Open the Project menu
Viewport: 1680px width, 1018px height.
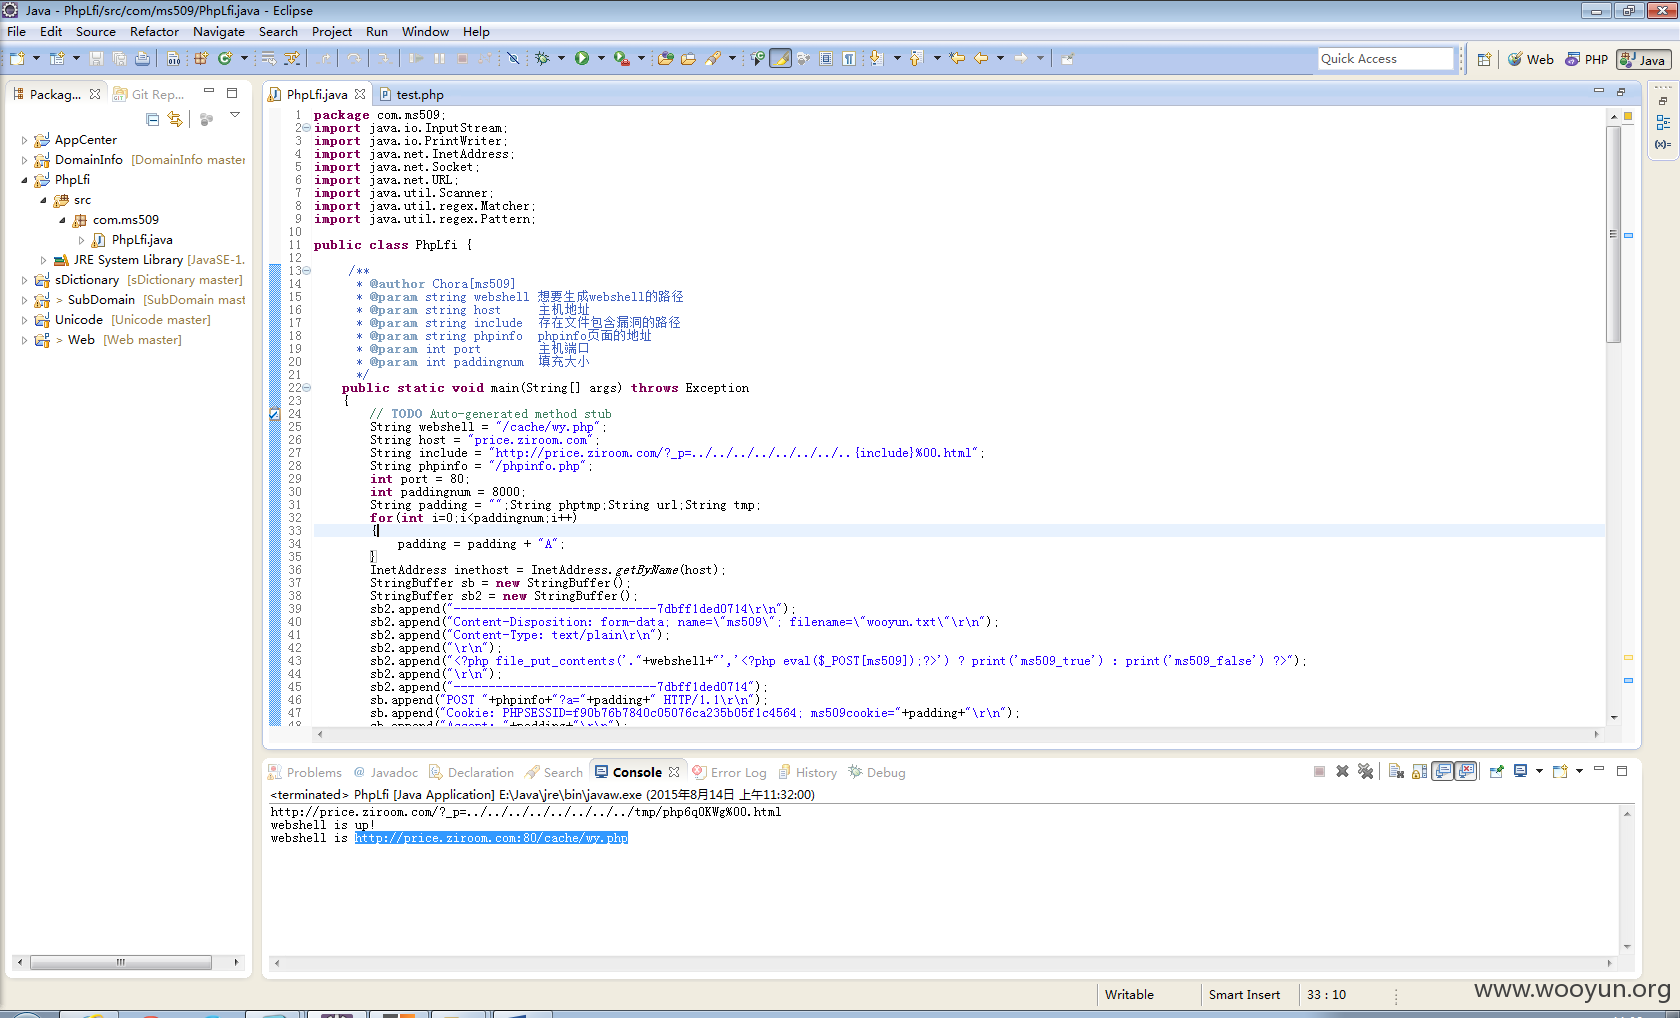point(332,32)
